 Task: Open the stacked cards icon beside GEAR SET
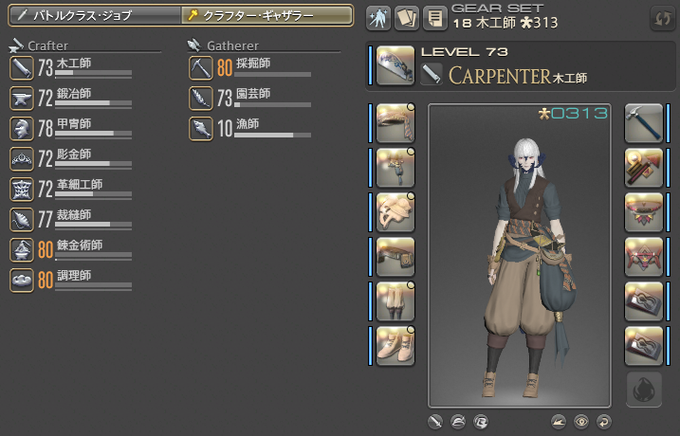click(x=407, y=18)
